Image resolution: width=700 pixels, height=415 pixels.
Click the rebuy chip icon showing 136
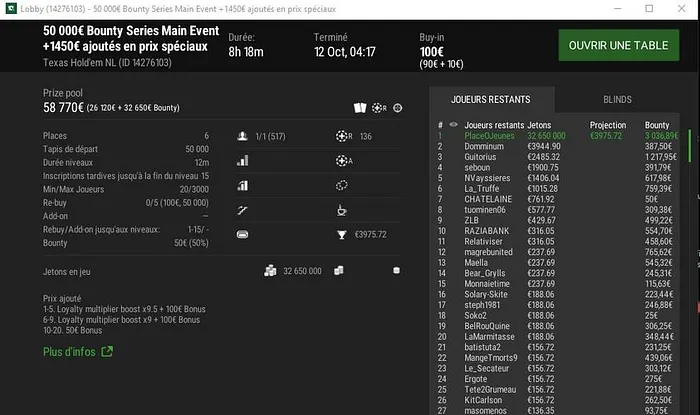[344, 136]
